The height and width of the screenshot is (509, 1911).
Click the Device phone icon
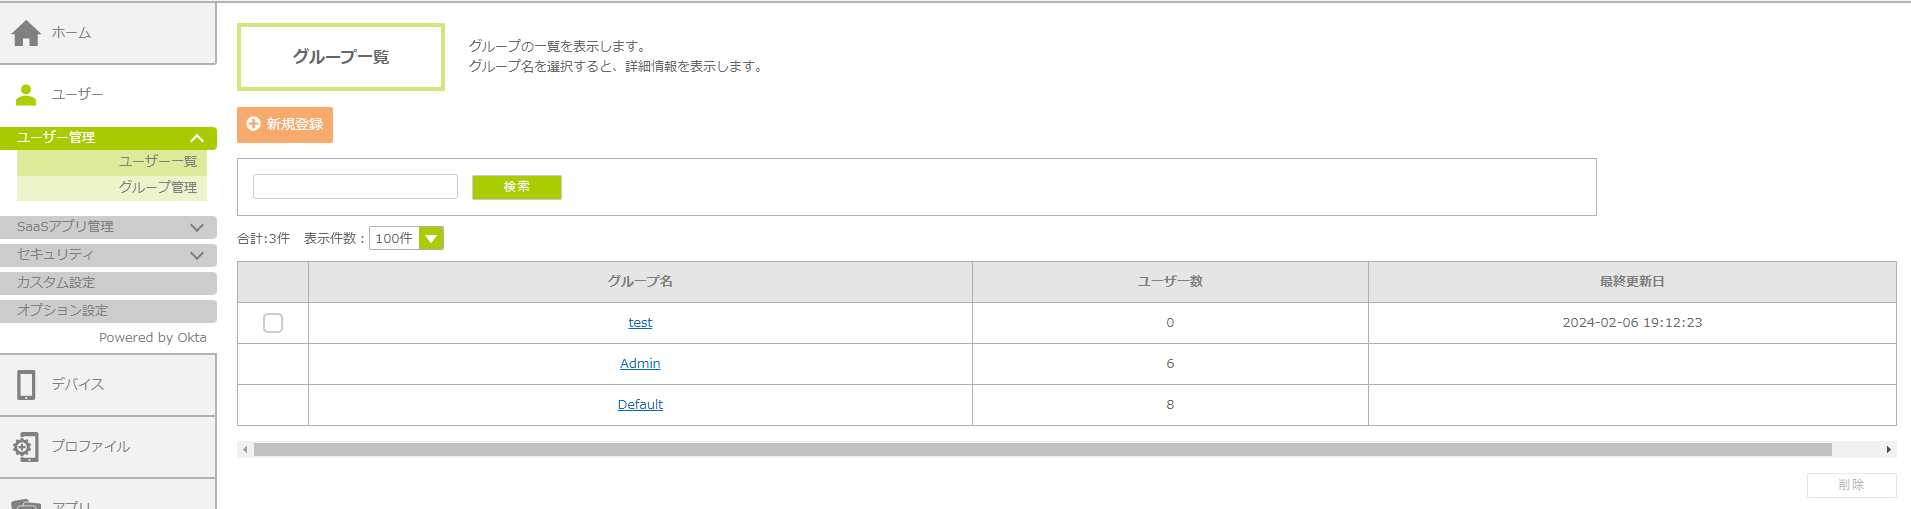click(x=26, y=385)
